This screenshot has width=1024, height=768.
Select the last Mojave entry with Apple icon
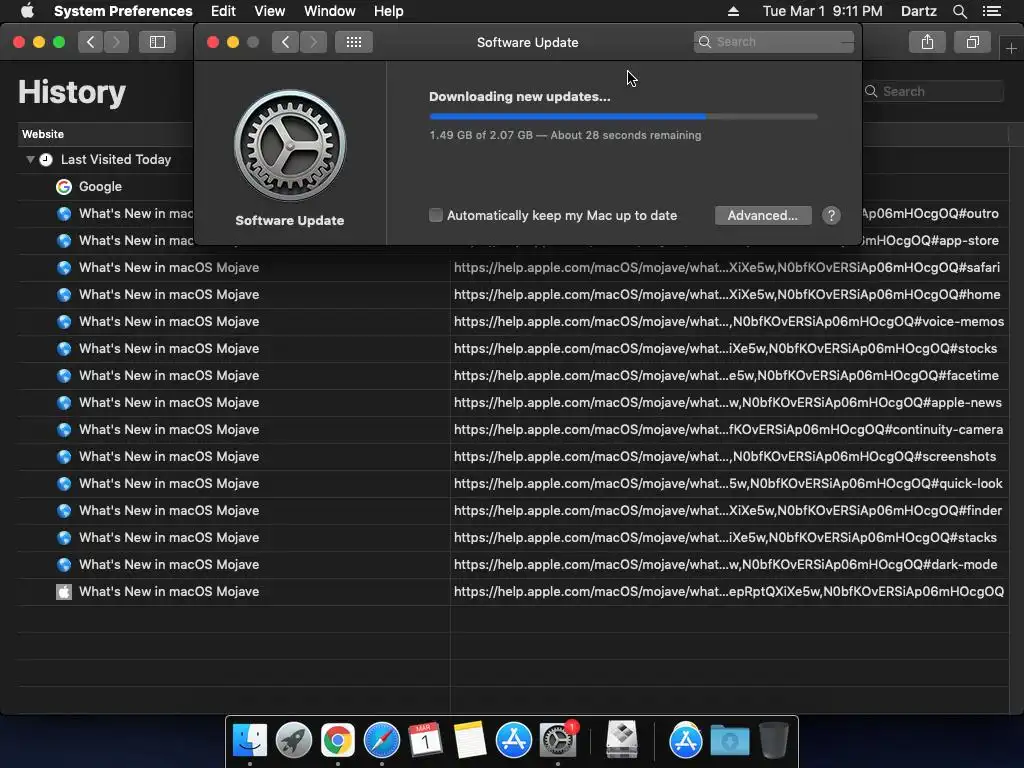pos(513,592)
